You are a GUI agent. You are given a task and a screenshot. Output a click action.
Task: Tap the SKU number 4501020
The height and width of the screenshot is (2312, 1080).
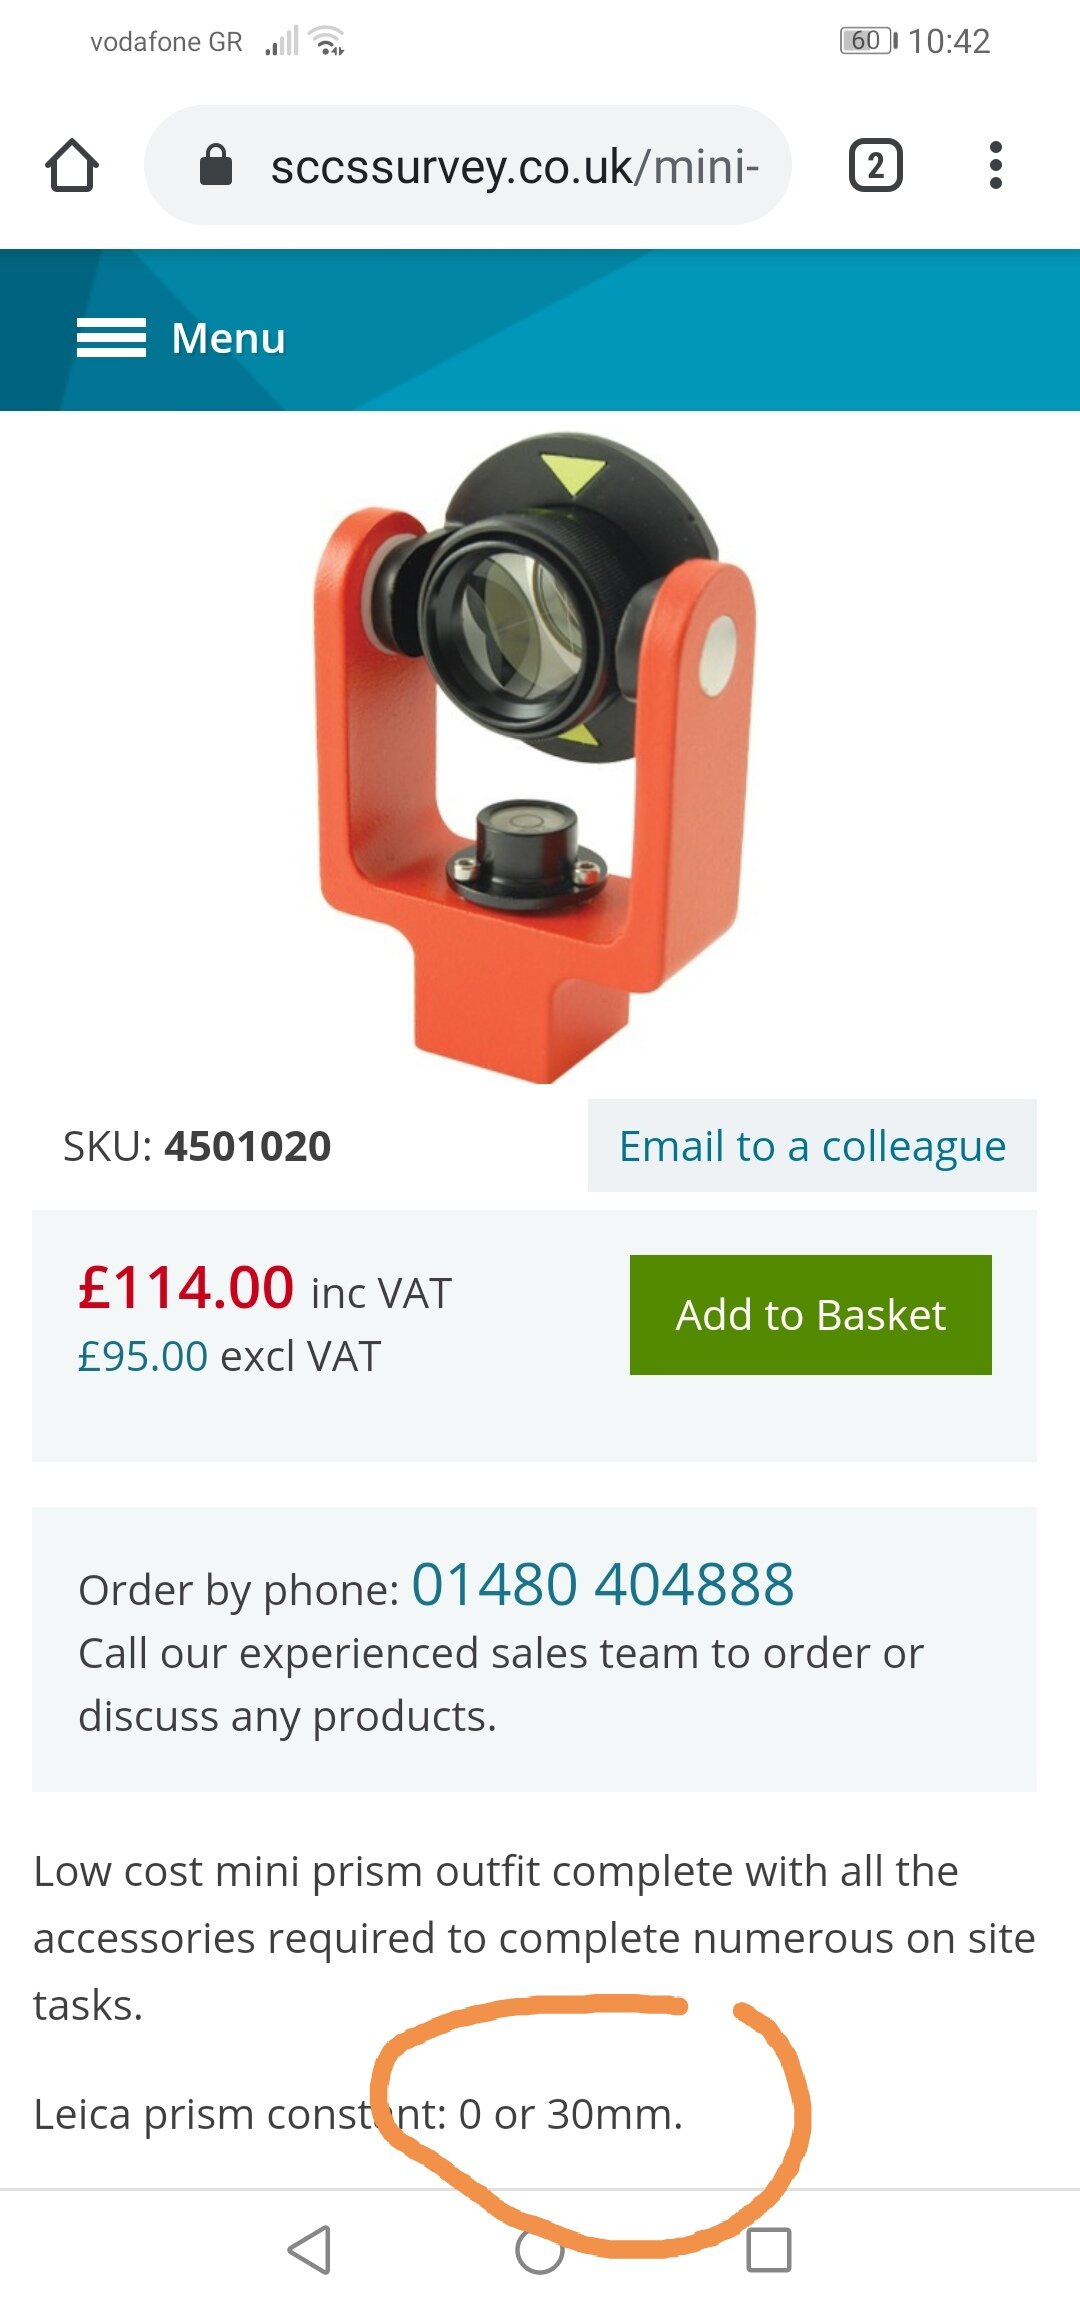tap(248, 1146)
